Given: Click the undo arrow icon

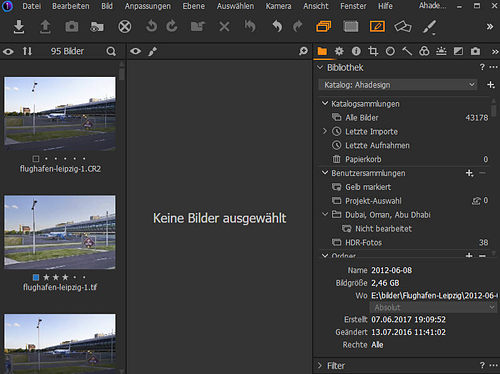Looking at the screenshot, I should click(277, 26).
